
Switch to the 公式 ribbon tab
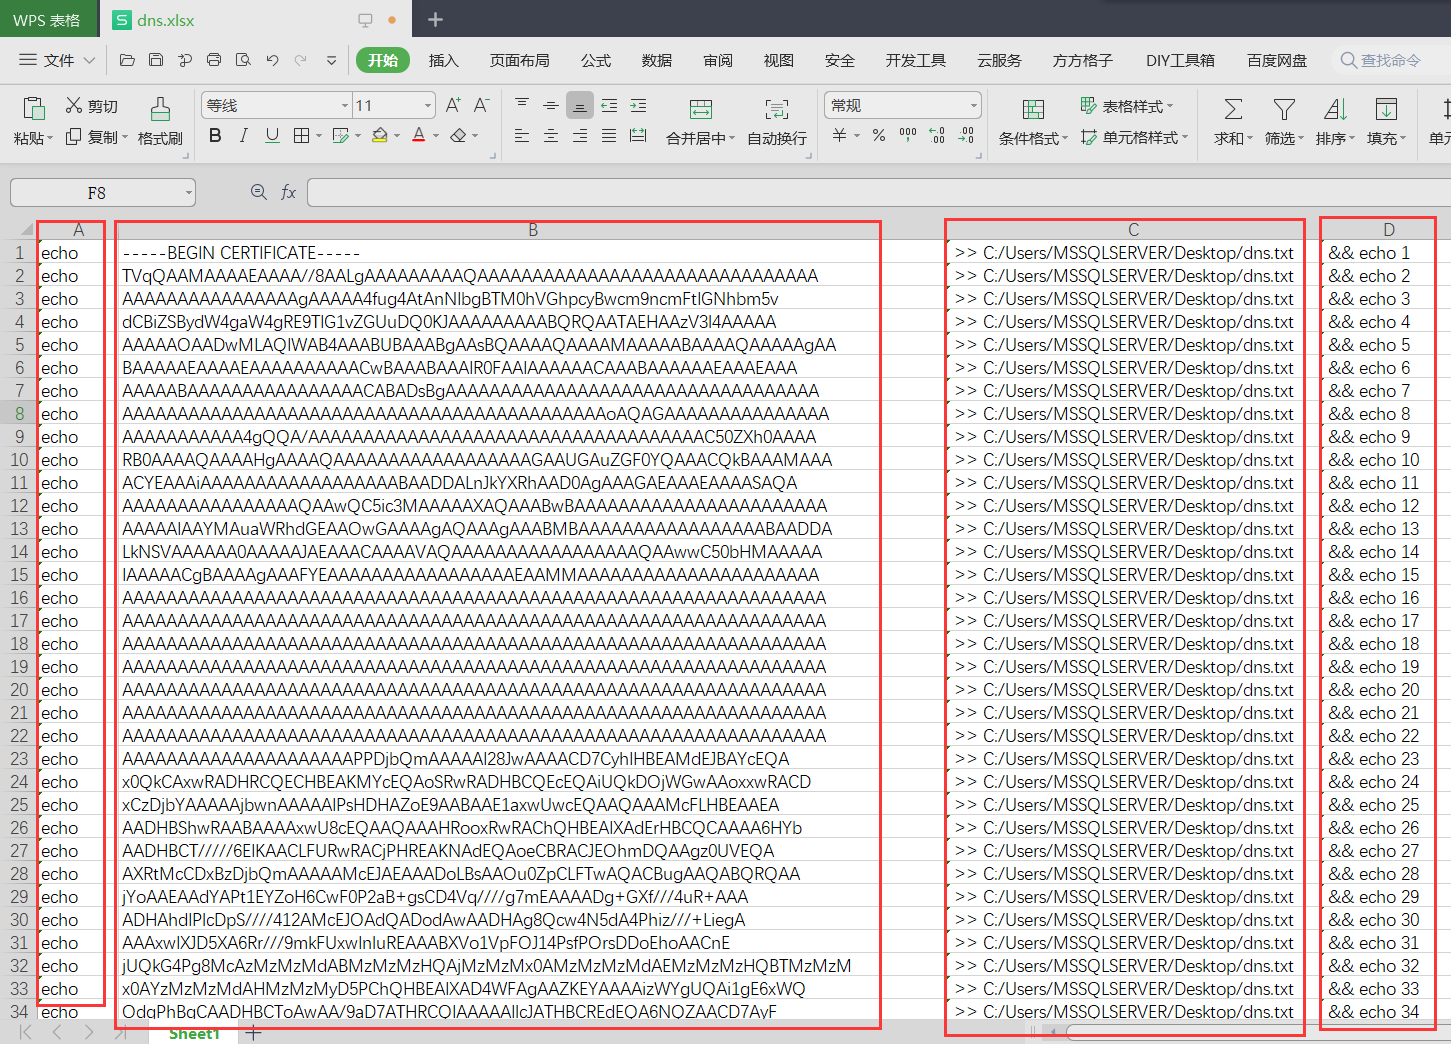[596, 60]
